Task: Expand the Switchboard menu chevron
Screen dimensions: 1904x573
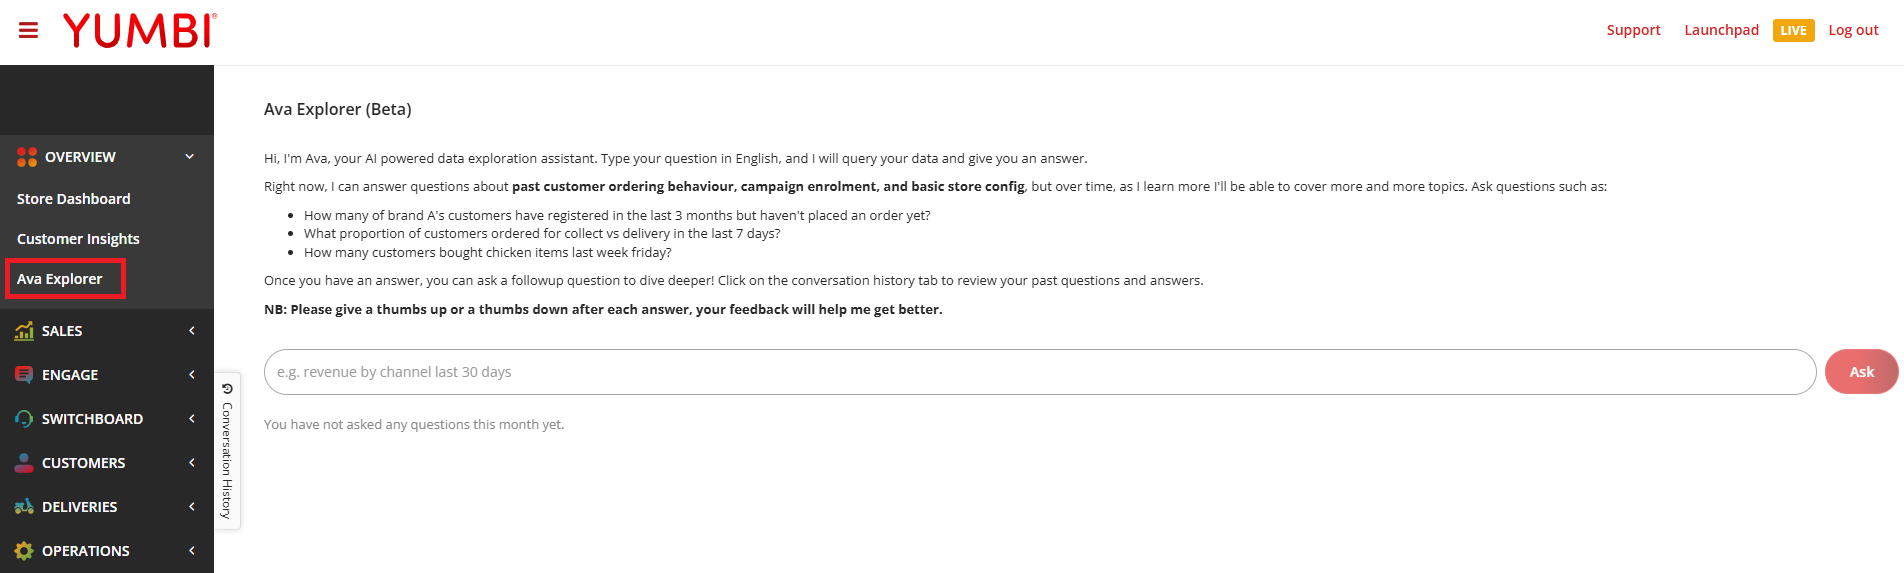Action: 191,419
